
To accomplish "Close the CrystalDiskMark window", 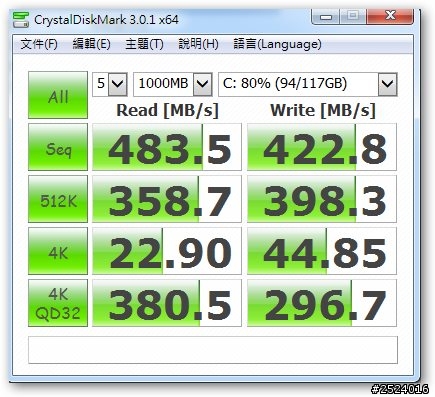I will [389, 16].
